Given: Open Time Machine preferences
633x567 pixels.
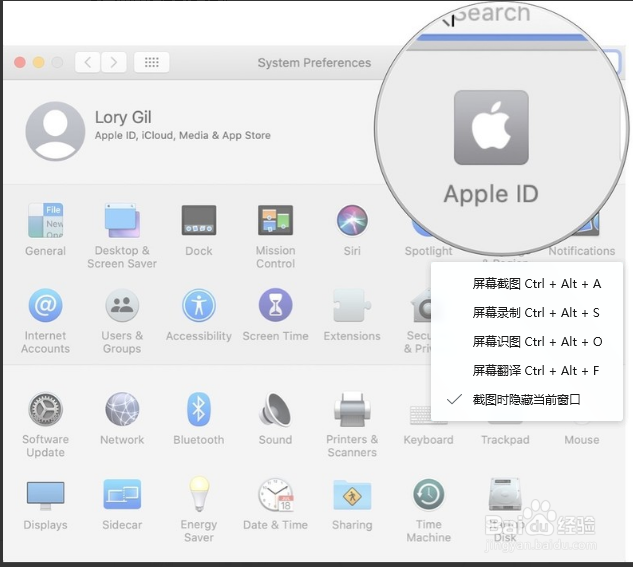Looking at the screenshot, I should (x=429, y=494).
